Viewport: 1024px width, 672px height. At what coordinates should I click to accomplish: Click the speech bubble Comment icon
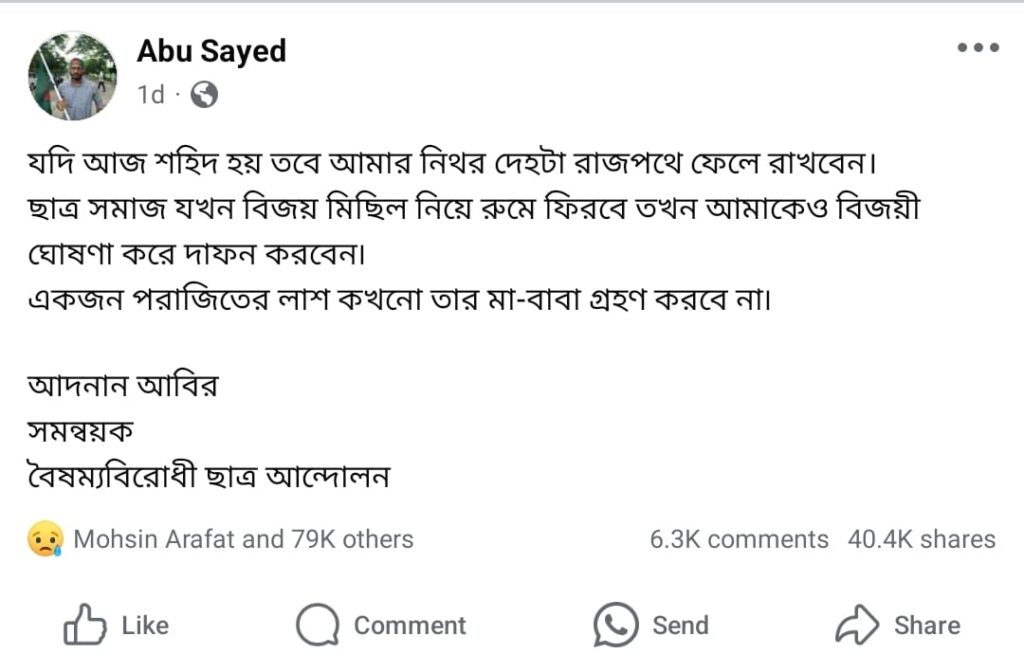click(318, 626)
